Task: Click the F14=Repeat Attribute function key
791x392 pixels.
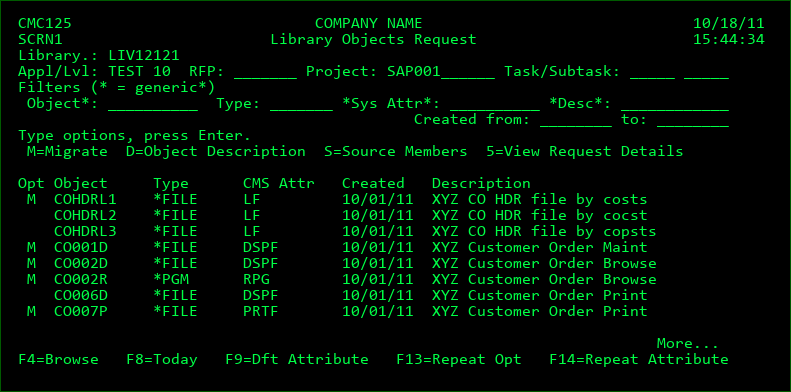Action: pyautogui.click(x=639, y=360)
